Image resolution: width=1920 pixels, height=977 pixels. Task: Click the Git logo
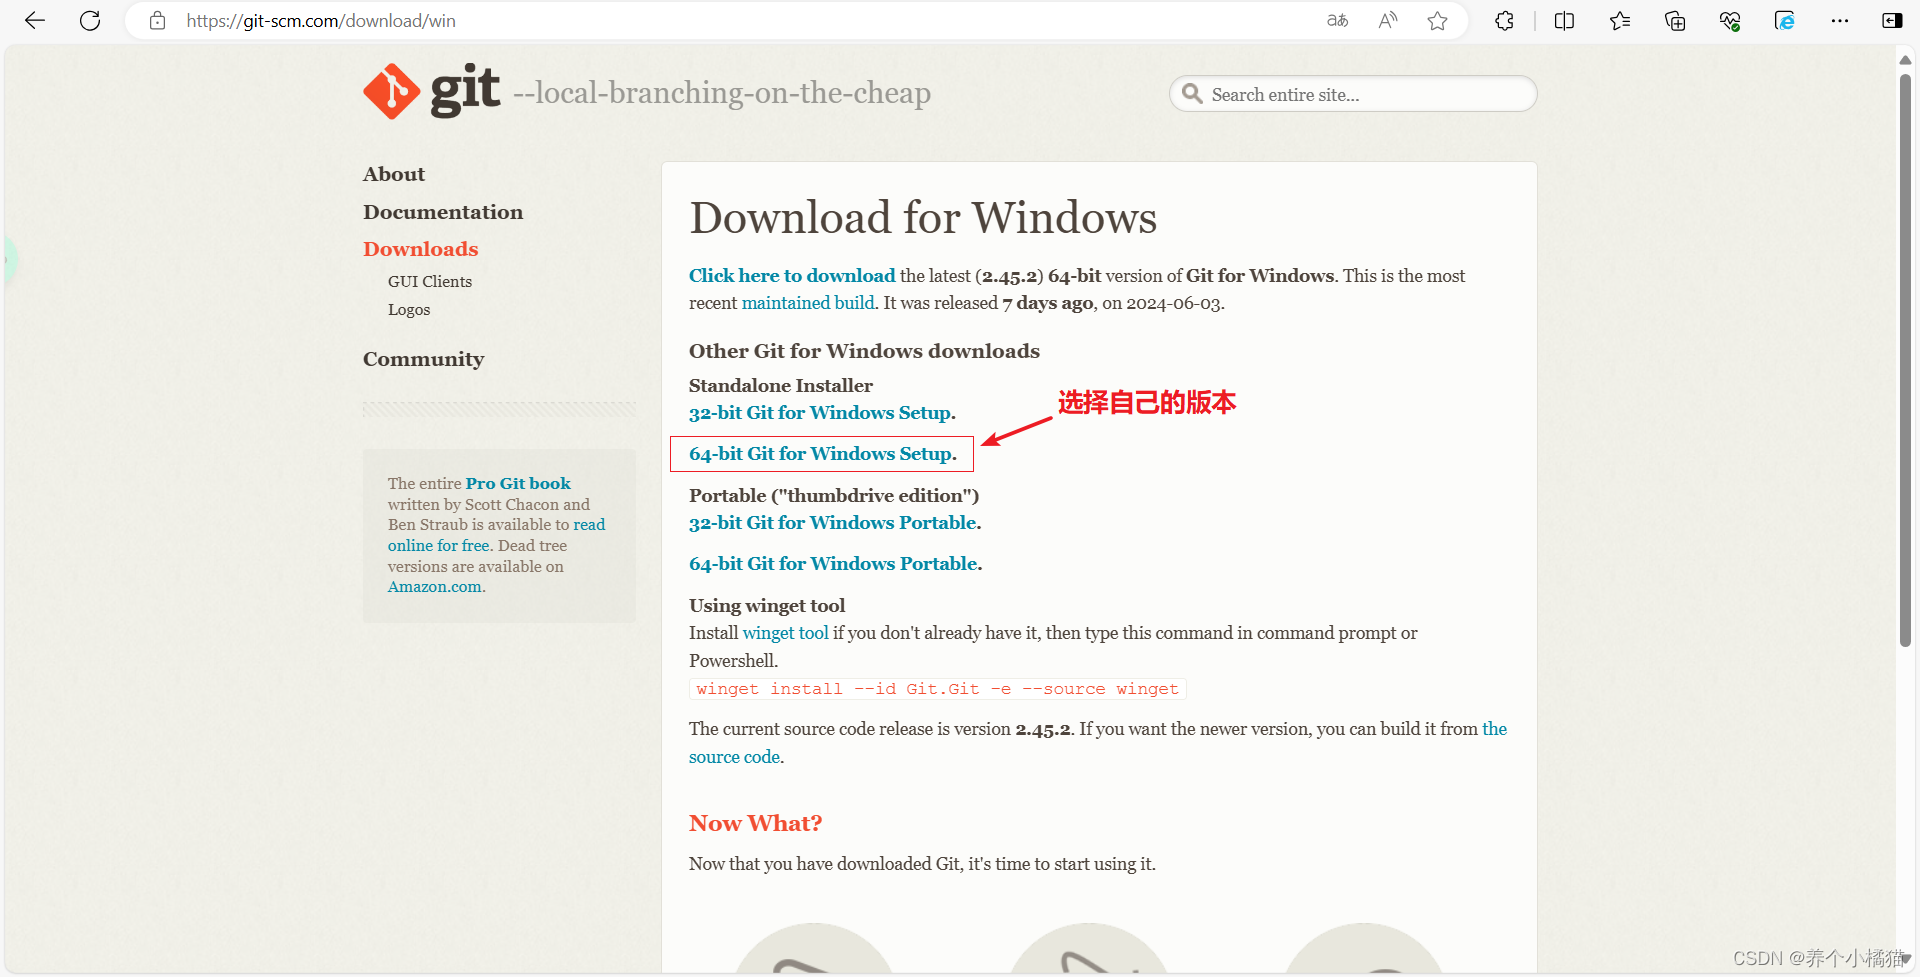[x=431, y=91]
